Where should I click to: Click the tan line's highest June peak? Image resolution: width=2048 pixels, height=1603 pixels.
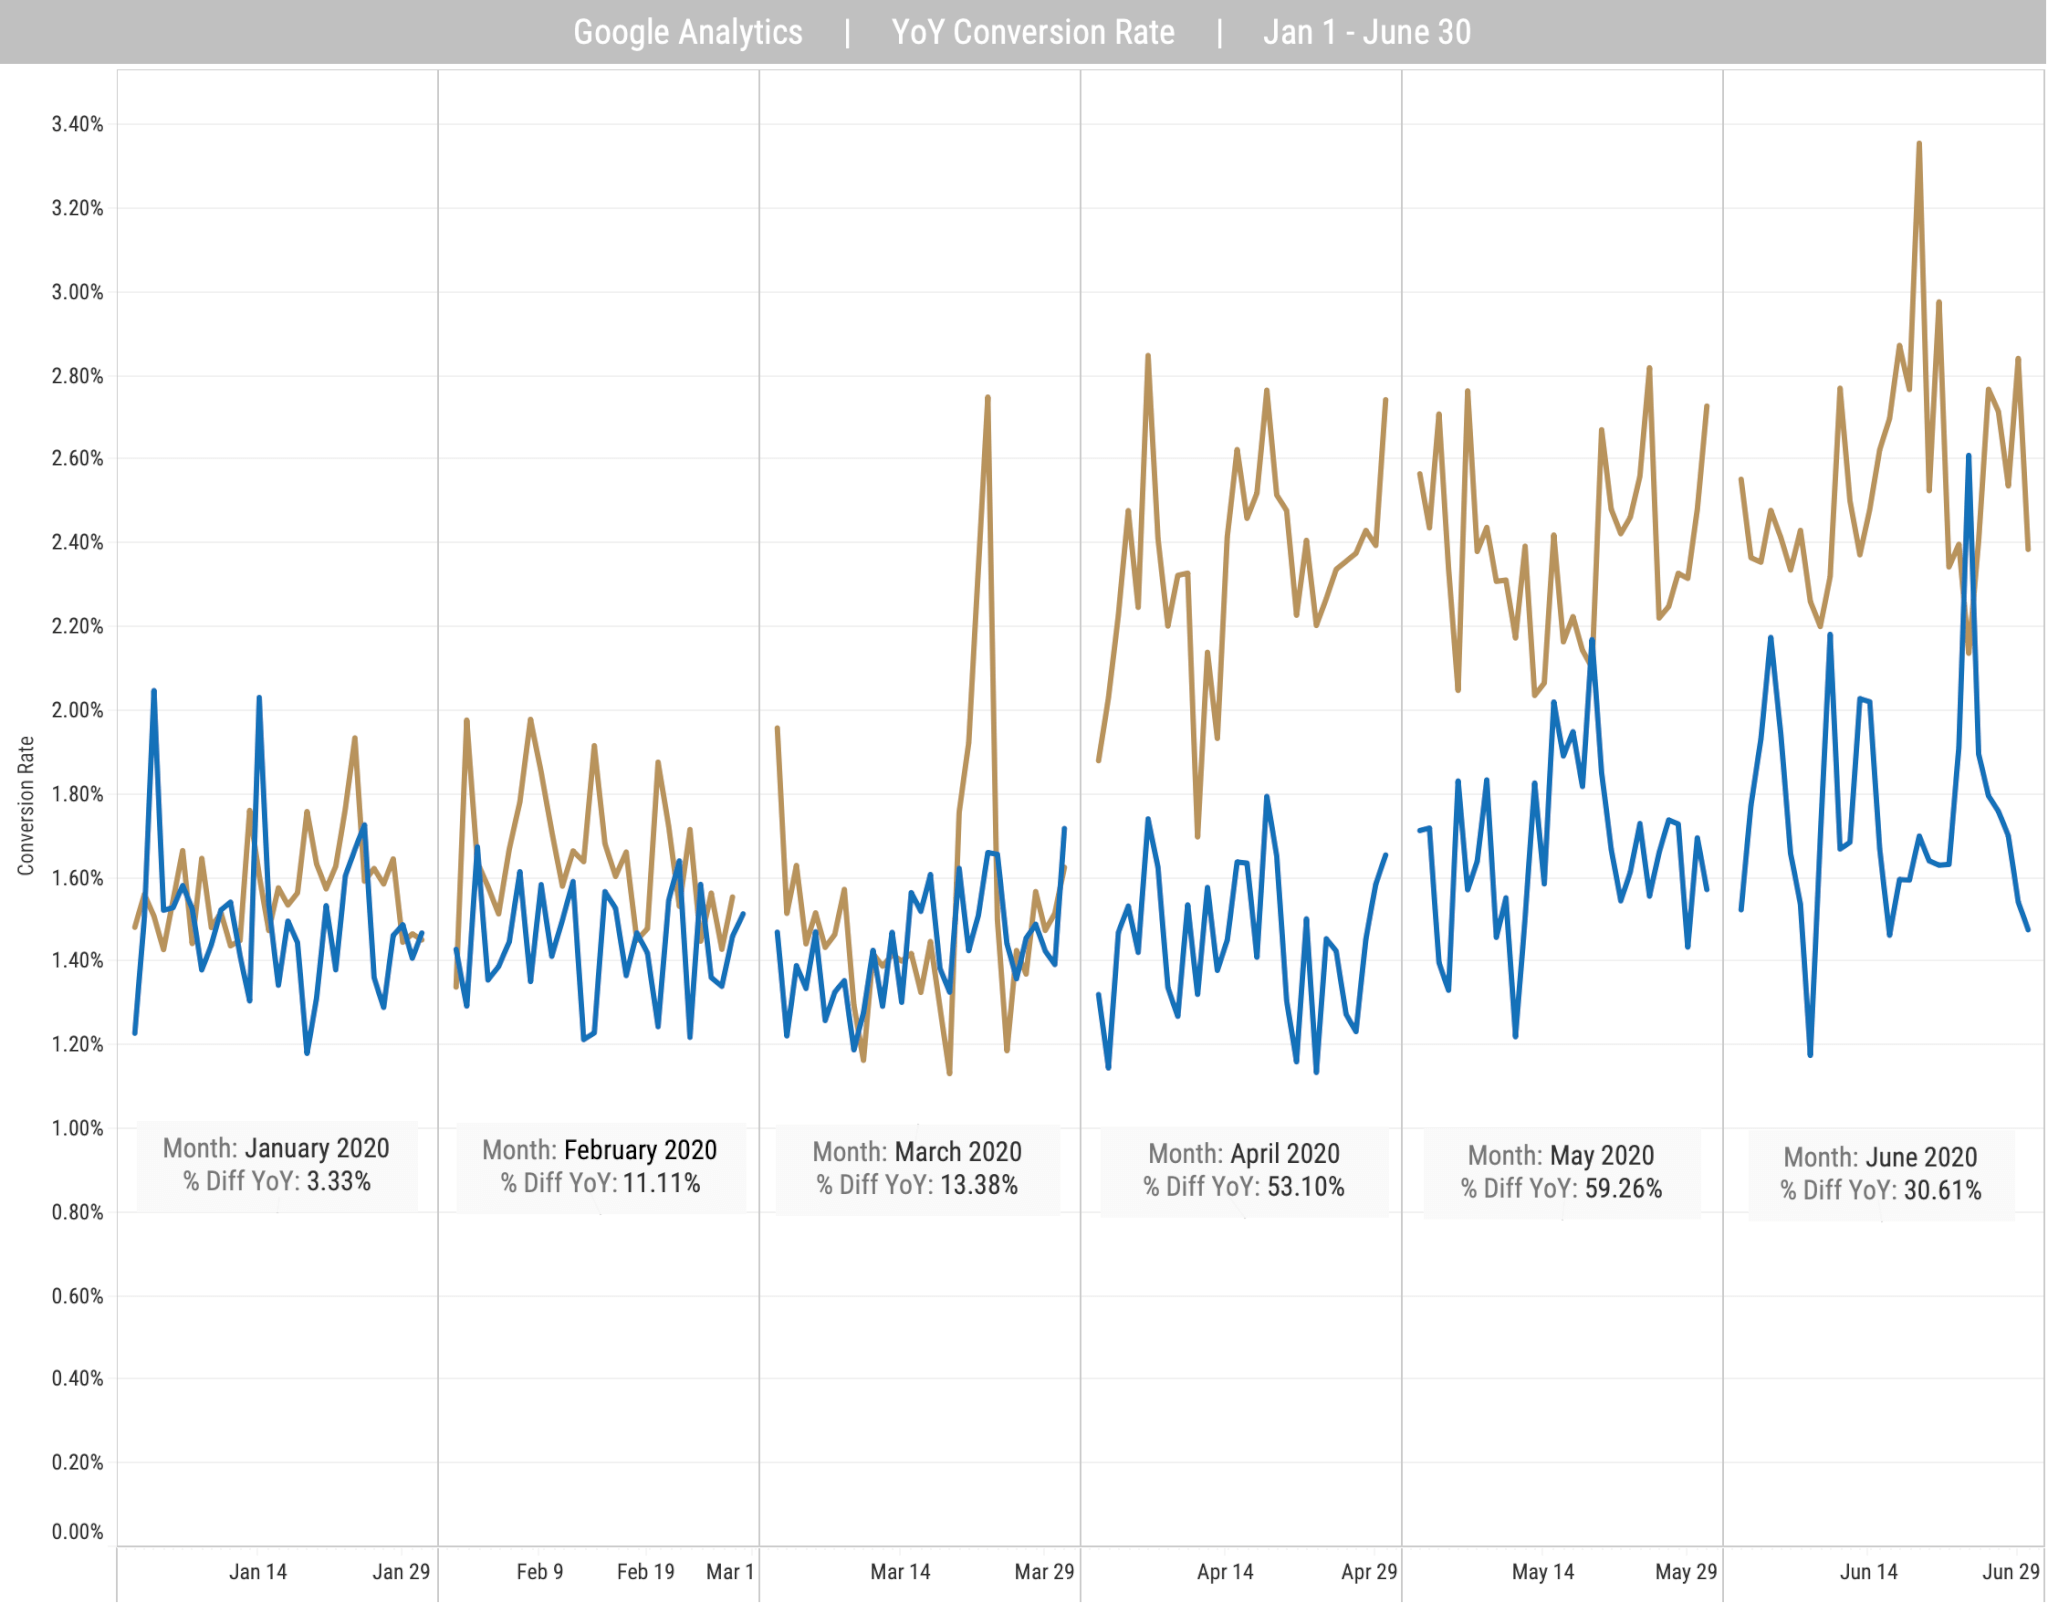click(1919, 144)
